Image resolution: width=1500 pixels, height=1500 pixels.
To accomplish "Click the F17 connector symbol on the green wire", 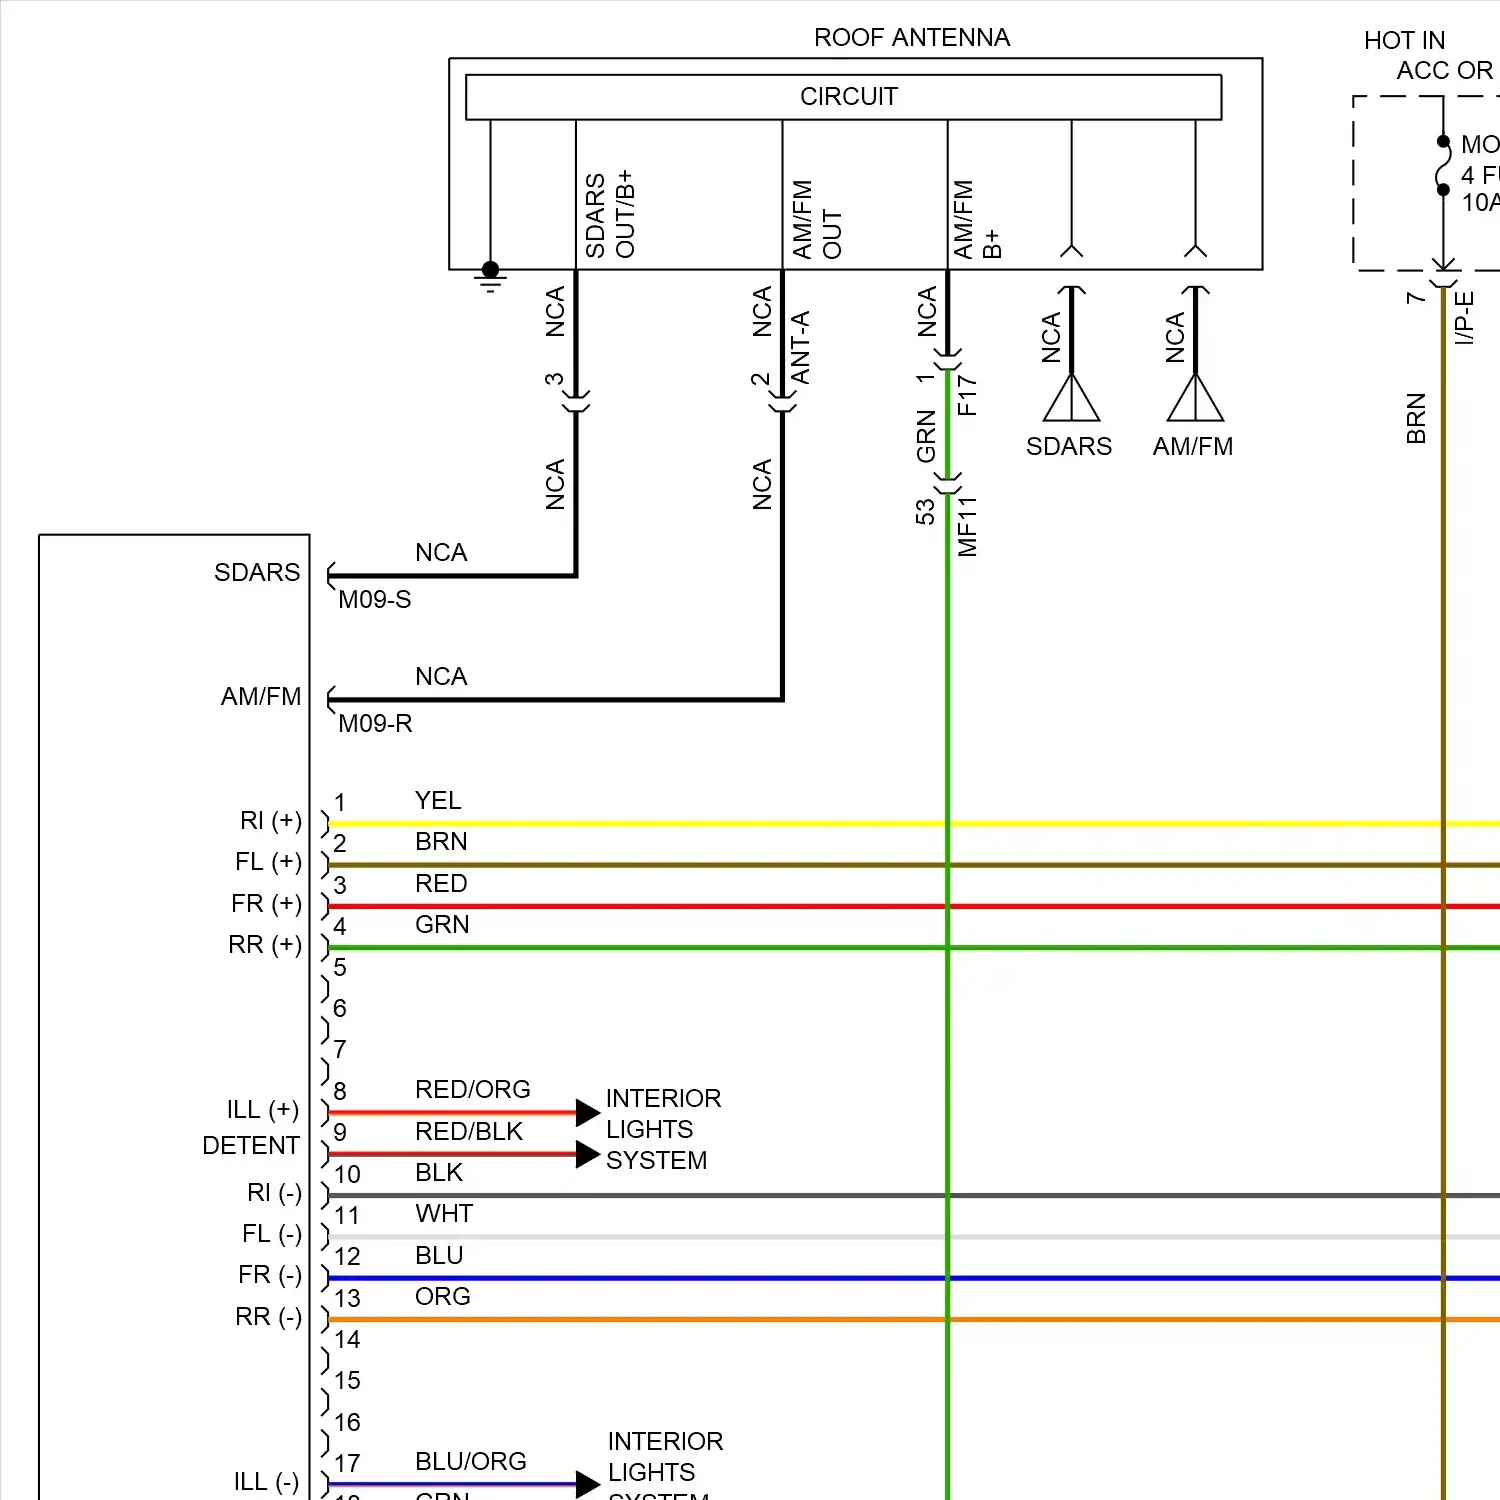I will [947, 359].
